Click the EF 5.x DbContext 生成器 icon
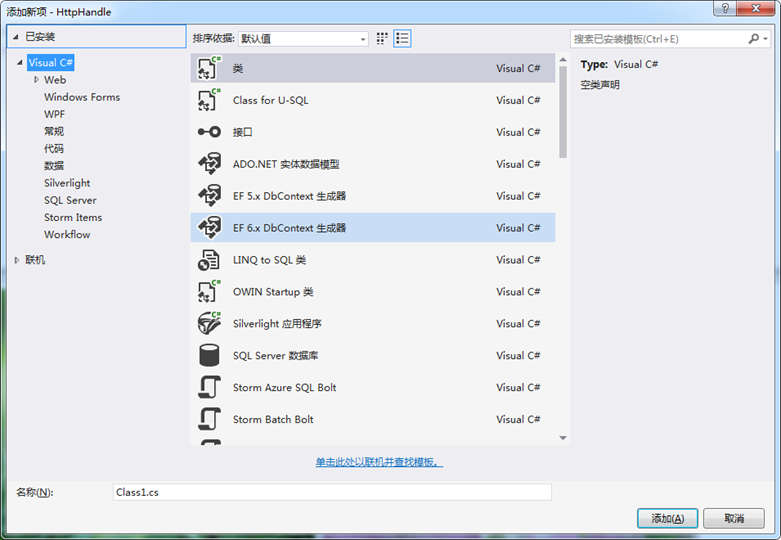 click(x=209, y=196)
